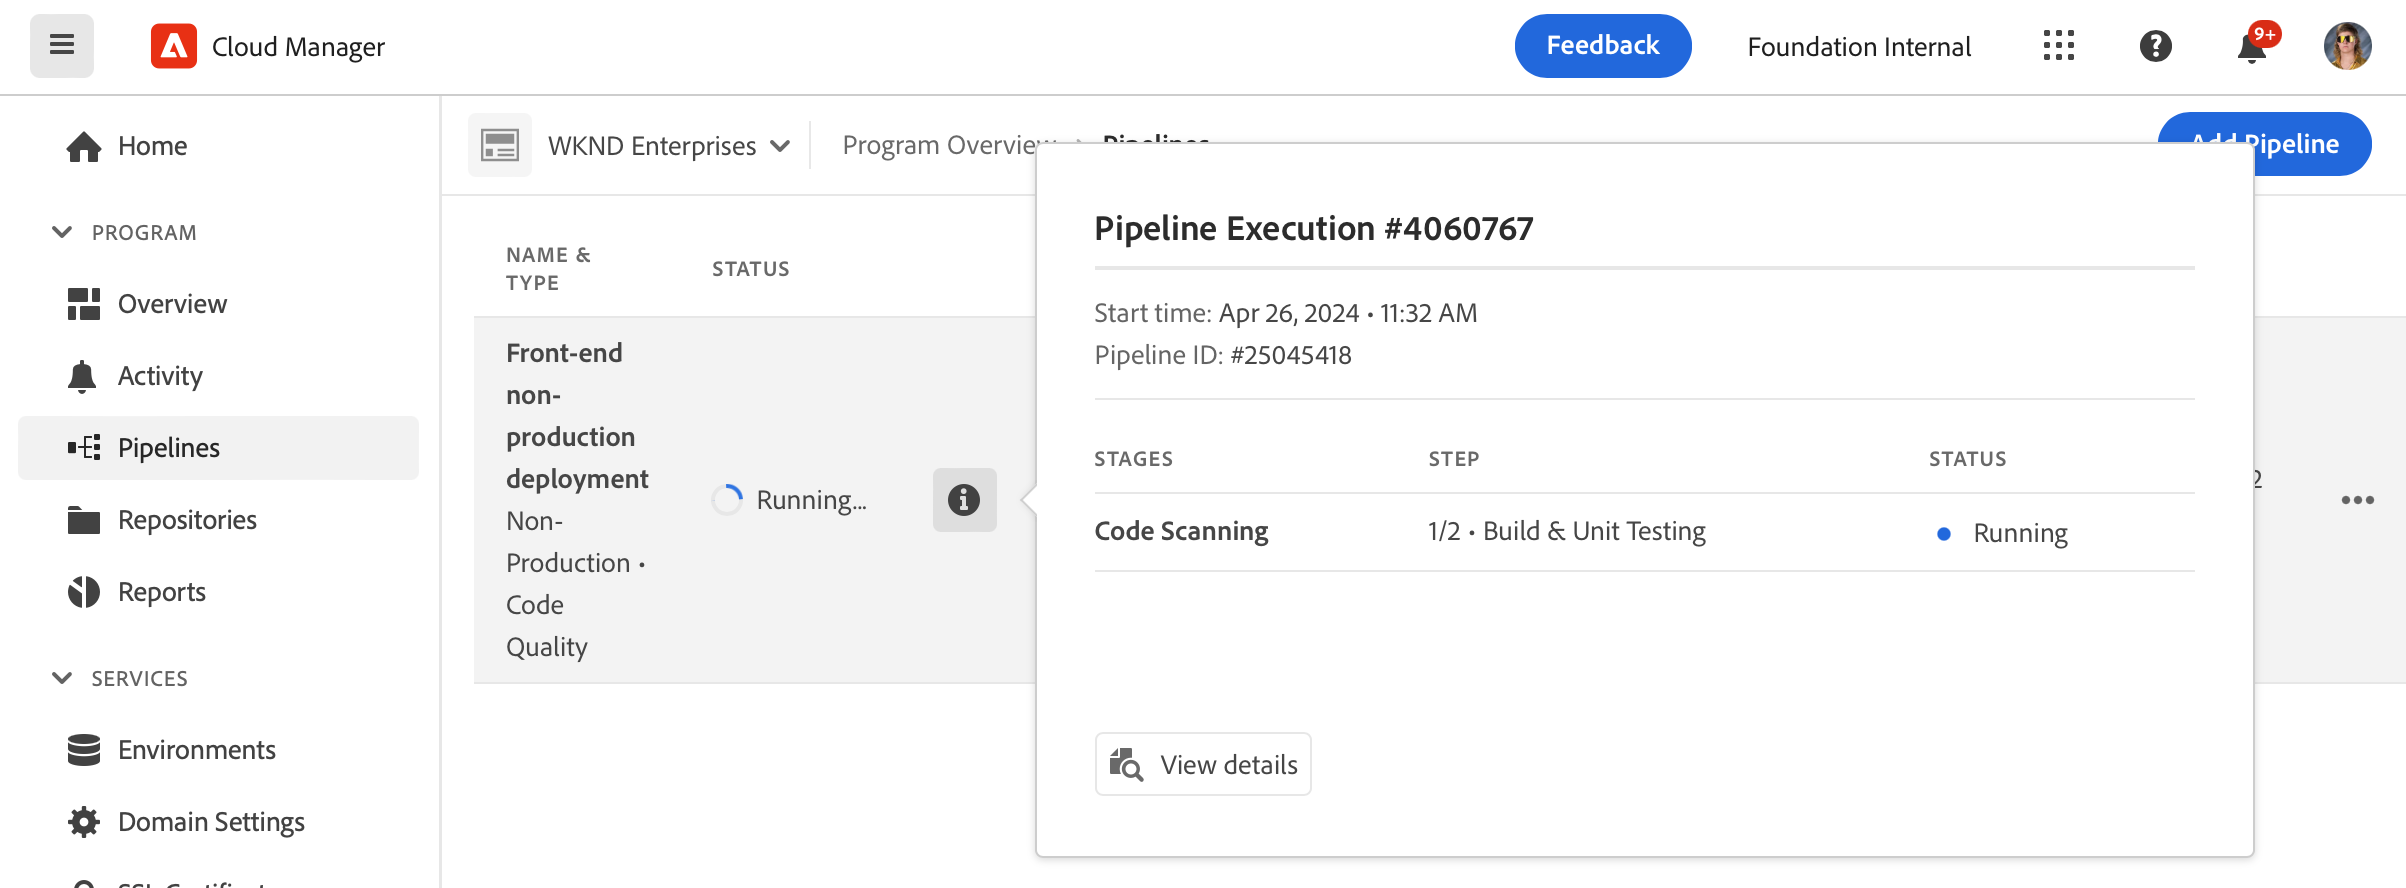Go to Home in sidebar
Image resolution: width=2406 pixels, height=888 pixels.
pyautogui.click(x=152, y=146)
